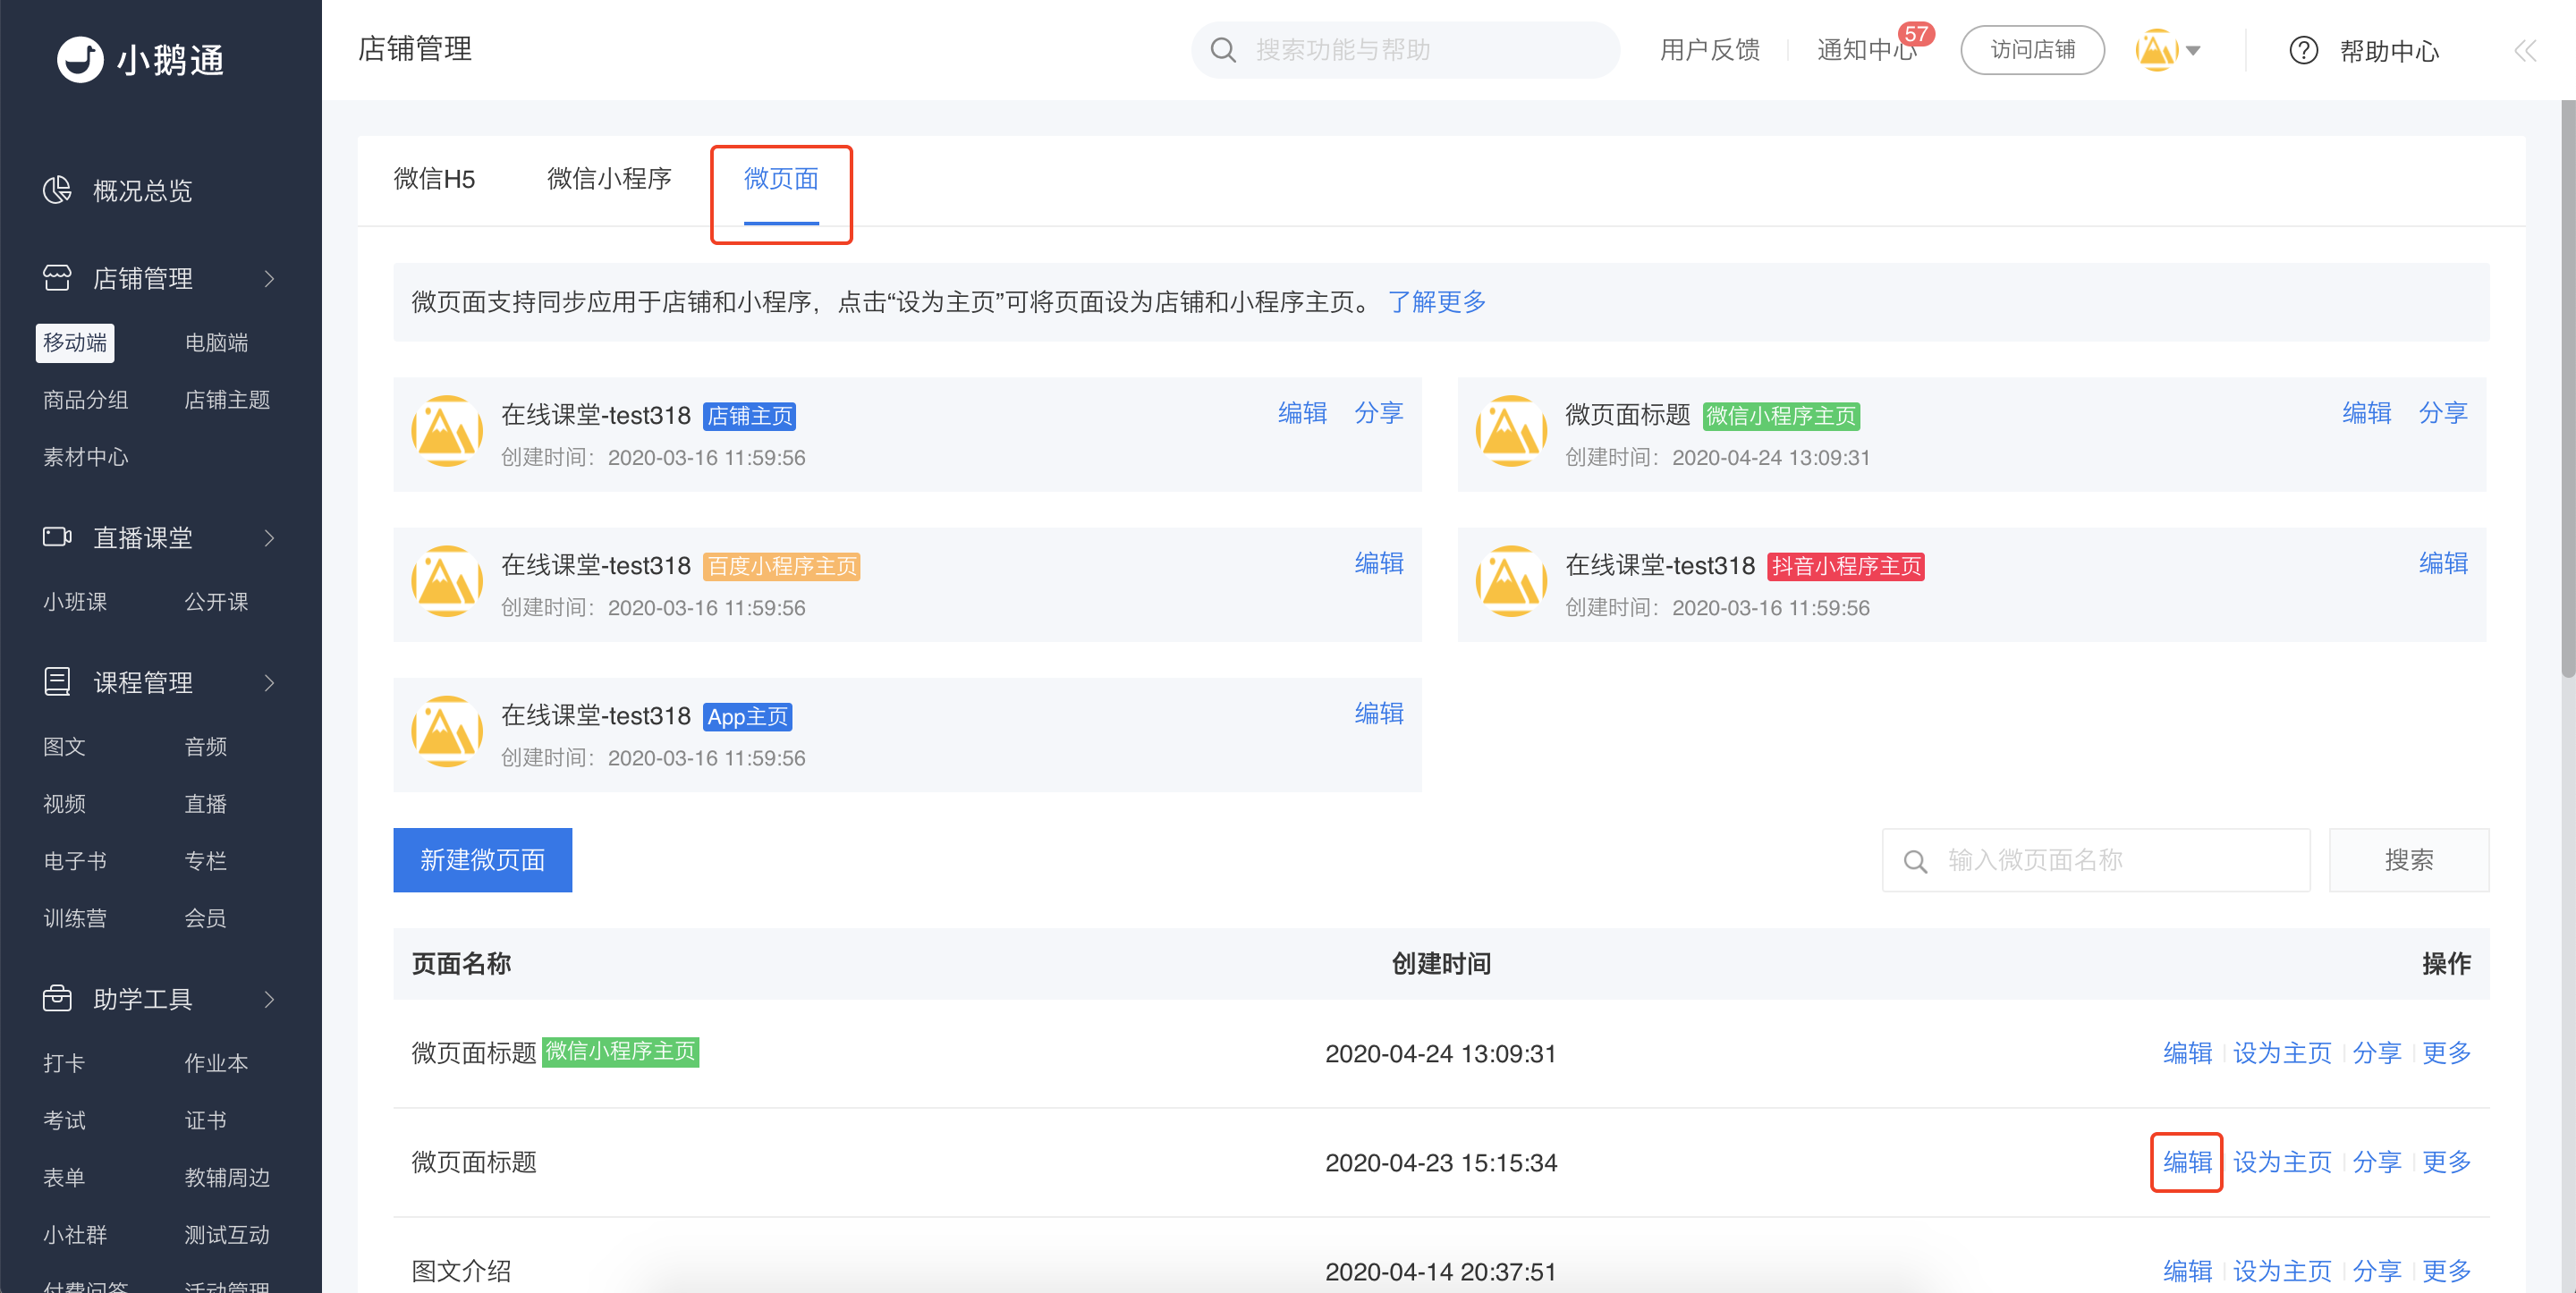Click the 助学工具 briefcase icon

tap(57, 998)
